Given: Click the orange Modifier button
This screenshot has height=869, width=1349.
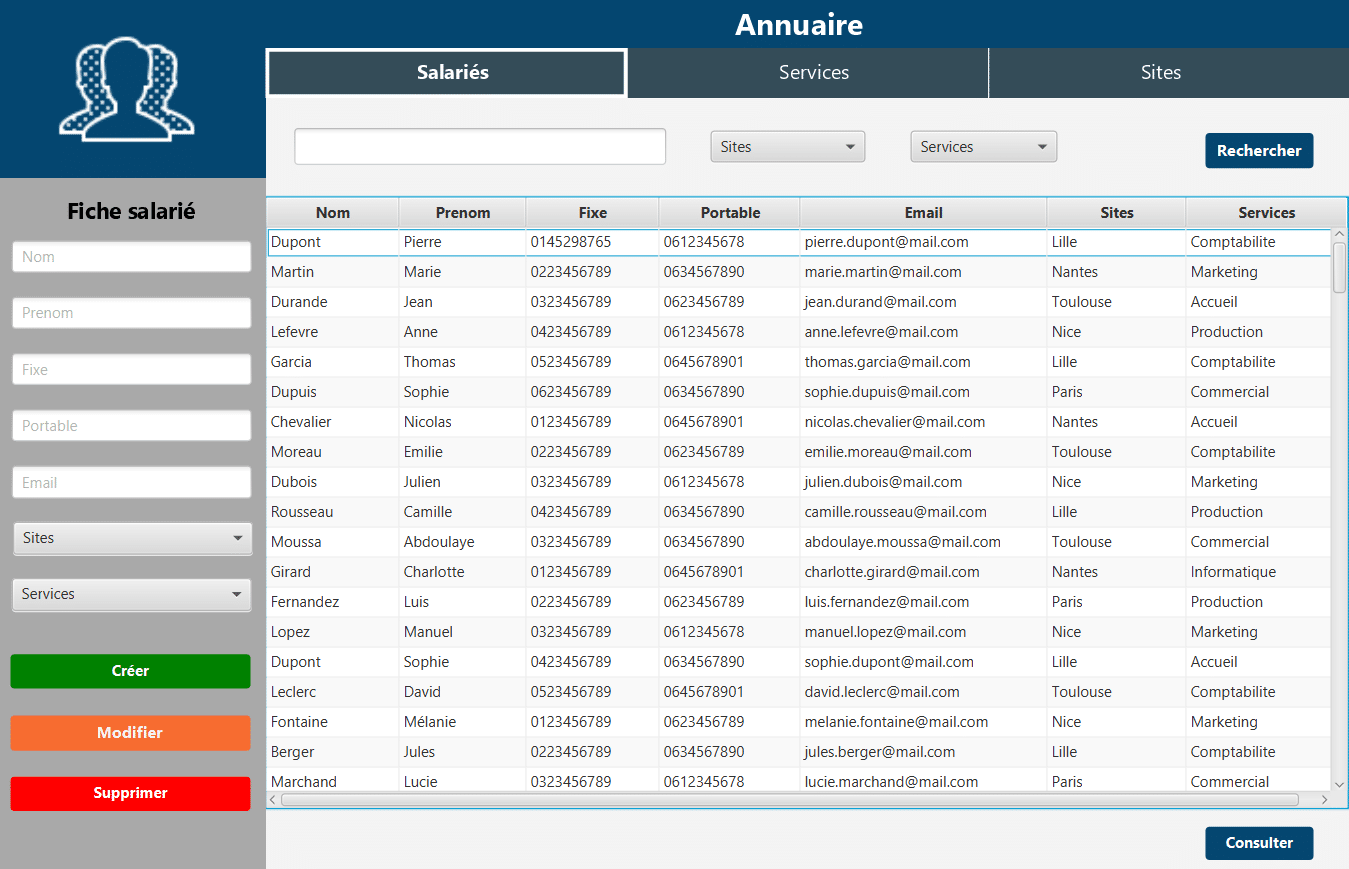Looking at the screenshot, I should pos(130,733).
